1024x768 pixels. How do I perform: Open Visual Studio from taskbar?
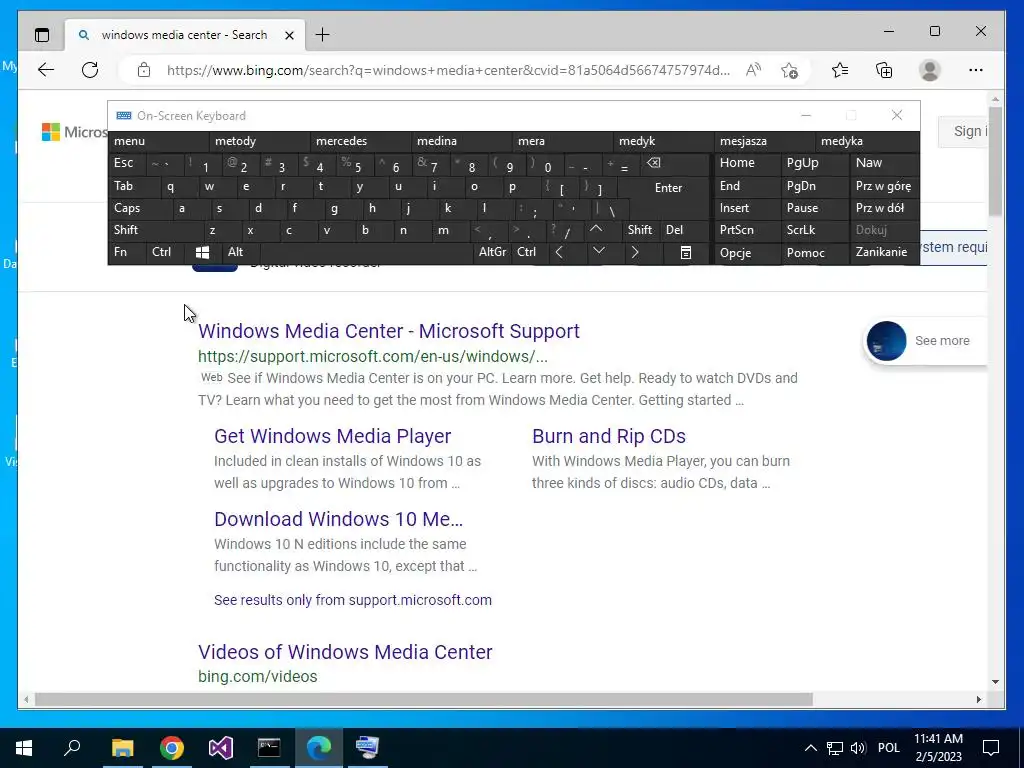point(221,748)
